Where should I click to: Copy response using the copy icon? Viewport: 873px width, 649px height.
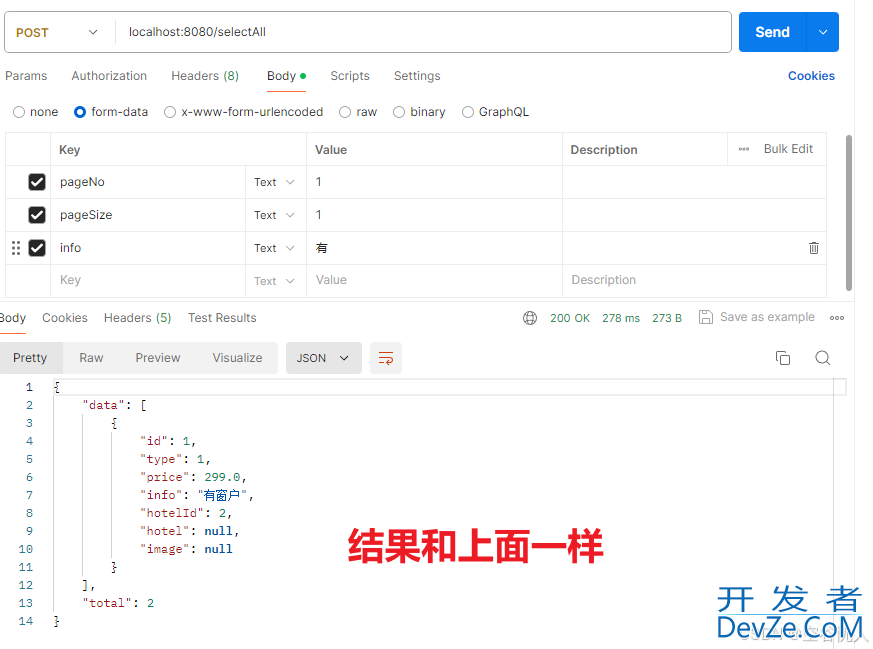coord(783,358)
